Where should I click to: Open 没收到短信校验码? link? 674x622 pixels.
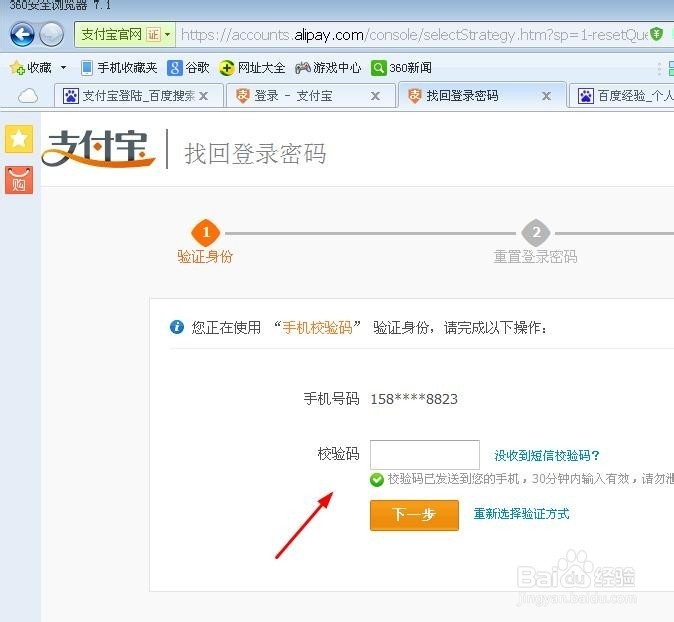pos(546,455)
